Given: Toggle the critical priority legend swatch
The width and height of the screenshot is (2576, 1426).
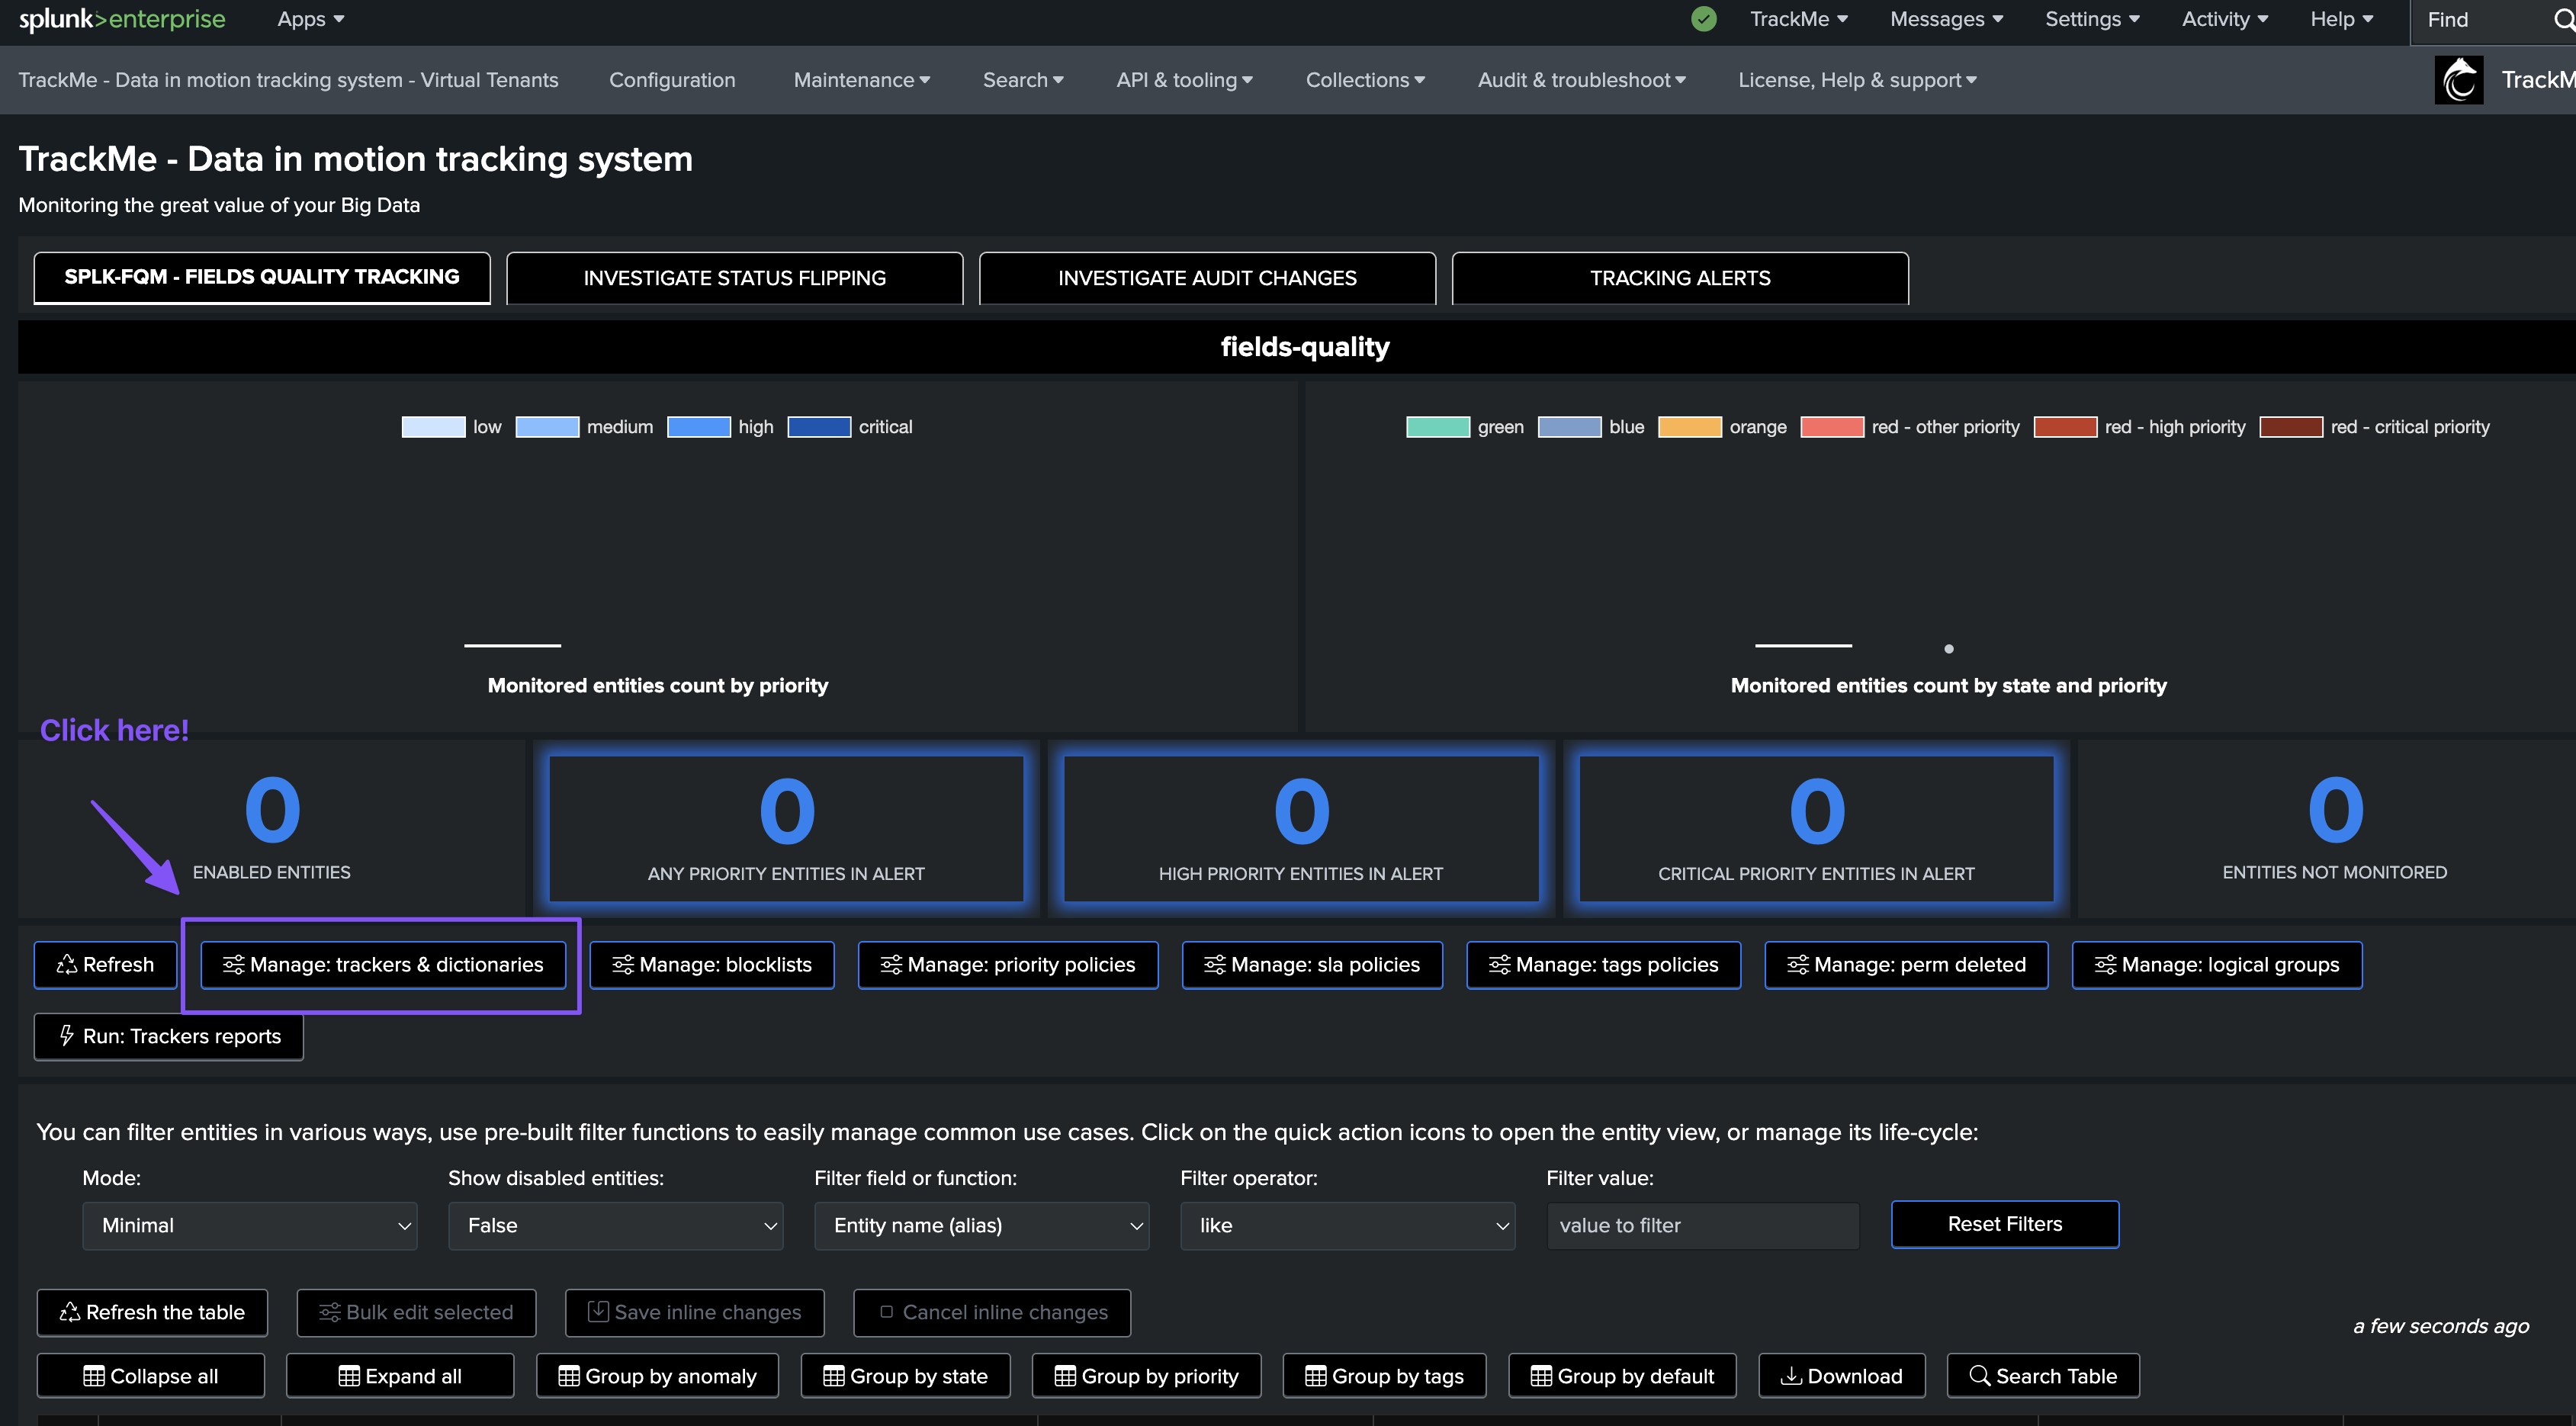Looking at the screenshot, I should pos(819,427).
